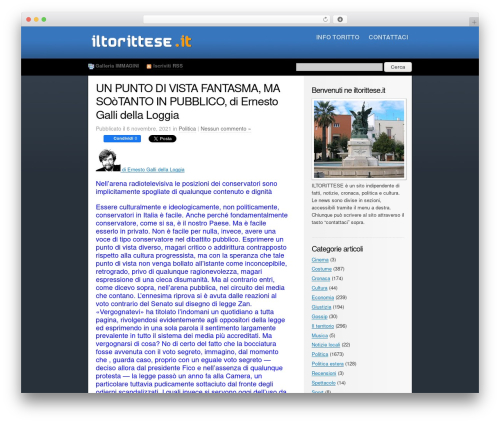
Task: Open a new tab with plus button
Action: [x=474, y=22]
